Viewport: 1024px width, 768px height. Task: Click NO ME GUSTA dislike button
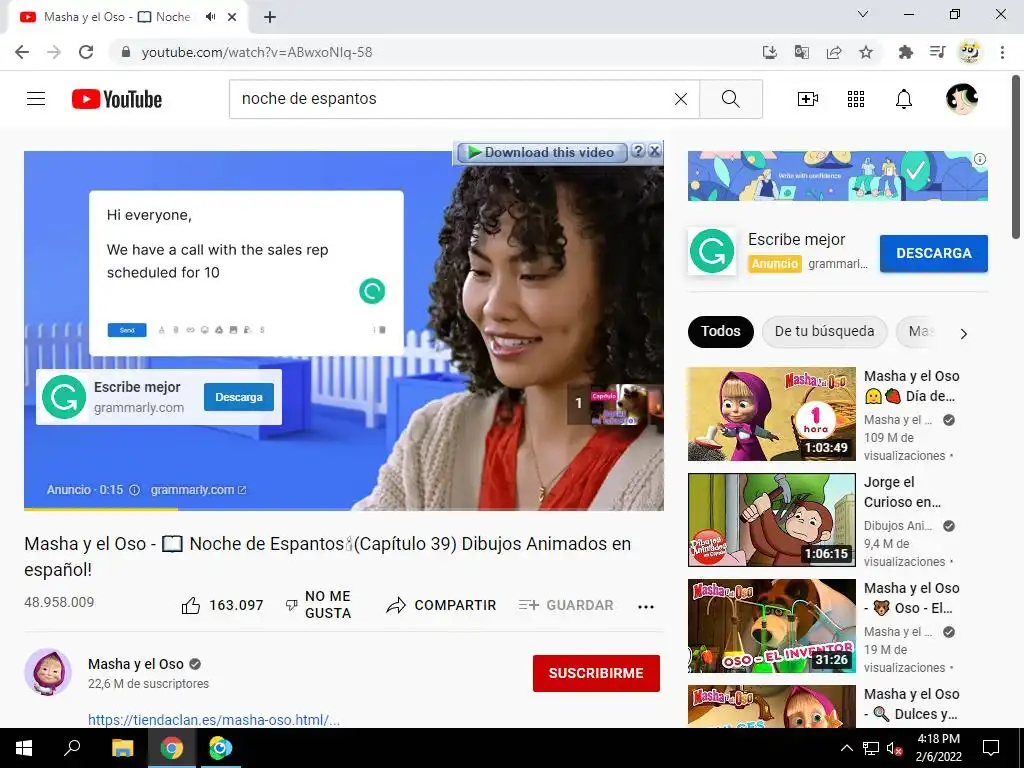(319, 605)
